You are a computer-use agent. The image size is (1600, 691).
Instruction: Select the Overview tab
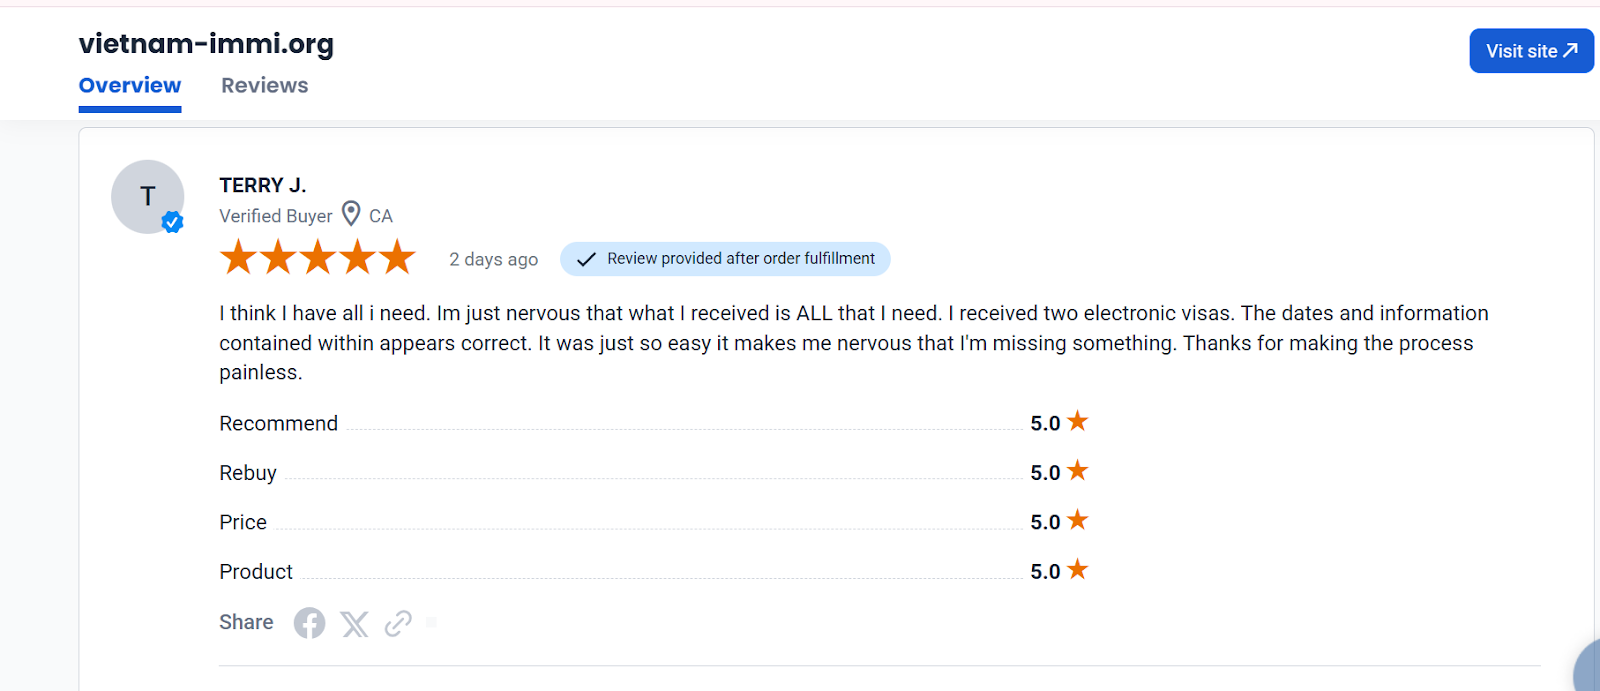click(x=130, y=86)
